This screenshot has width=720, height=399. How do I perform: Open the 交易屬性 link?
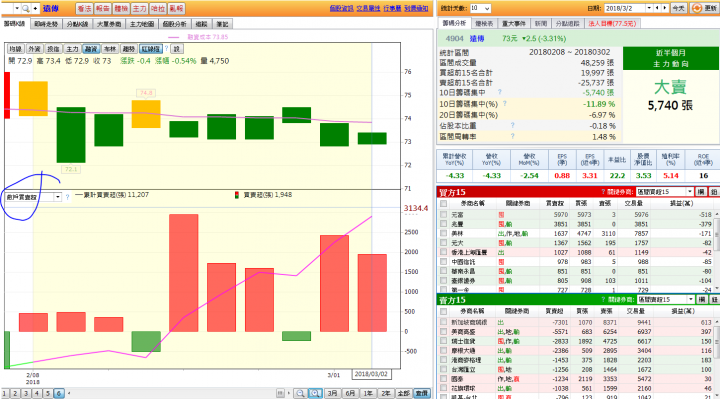(x=368, y=8)
